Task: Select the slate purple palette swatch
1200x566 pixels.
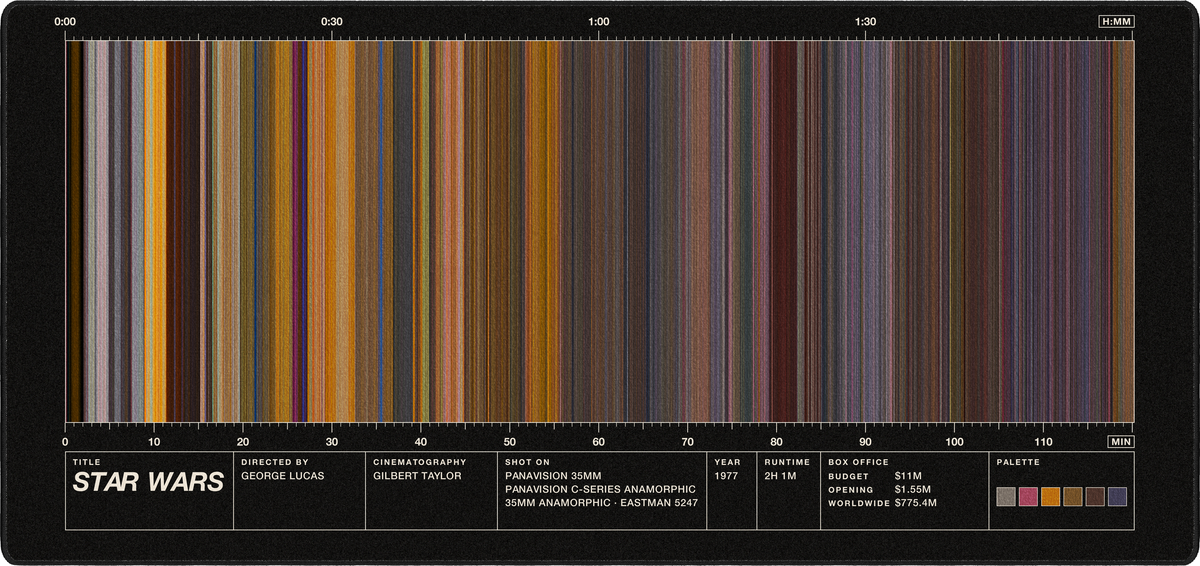Action: pyautogui.click(x=1117, y=497)
